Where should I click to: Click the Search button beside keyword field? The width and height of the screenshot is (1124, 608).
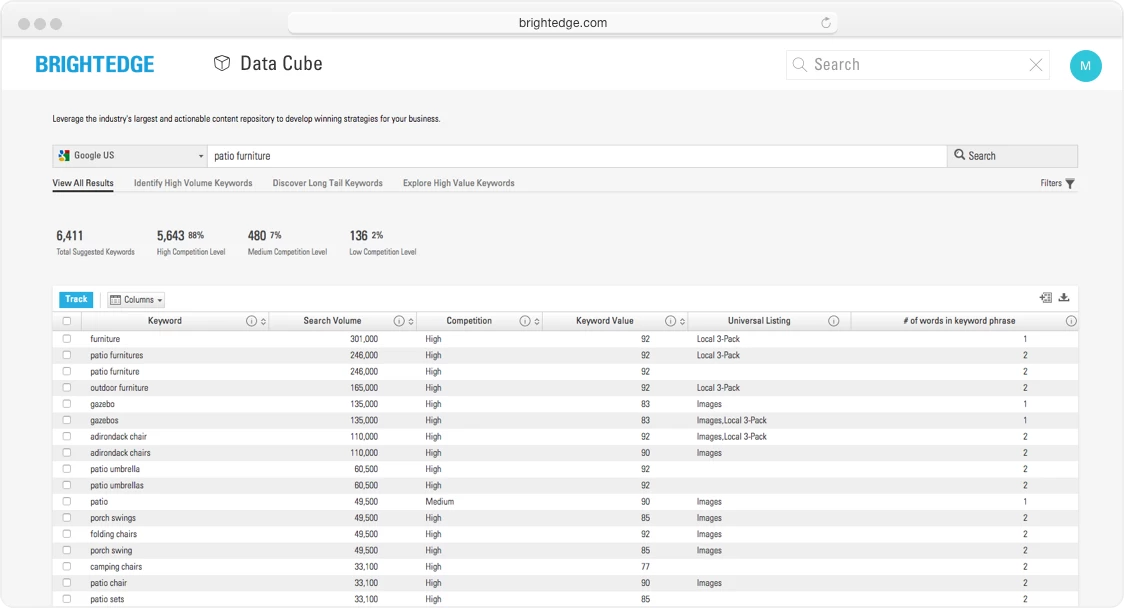(1012, 156)
